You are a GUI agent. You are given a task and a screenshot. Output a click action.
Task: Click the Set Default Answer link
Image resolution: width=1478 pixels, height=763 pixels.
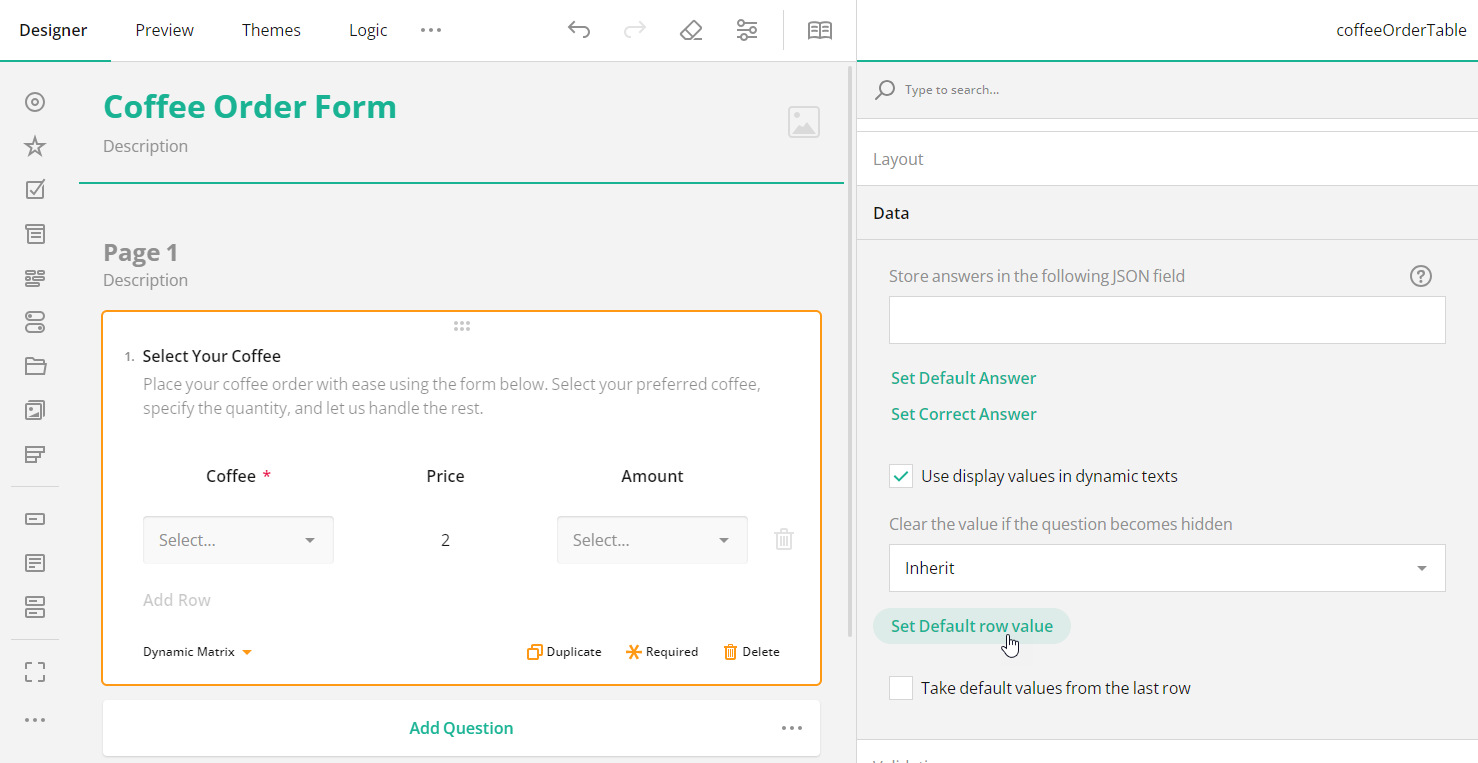click(963, 378)
